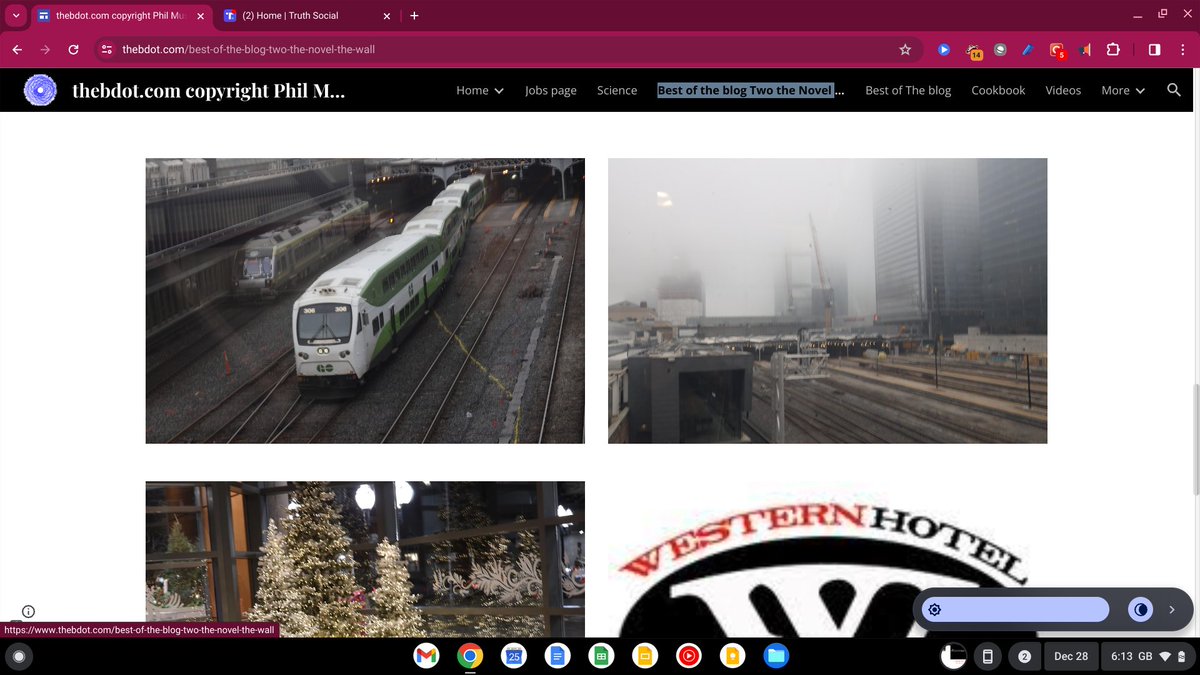1200x675 pixels.
Task: Open the Western Hotel logo image
Action: pyautogui.click(x=827, y=559)
